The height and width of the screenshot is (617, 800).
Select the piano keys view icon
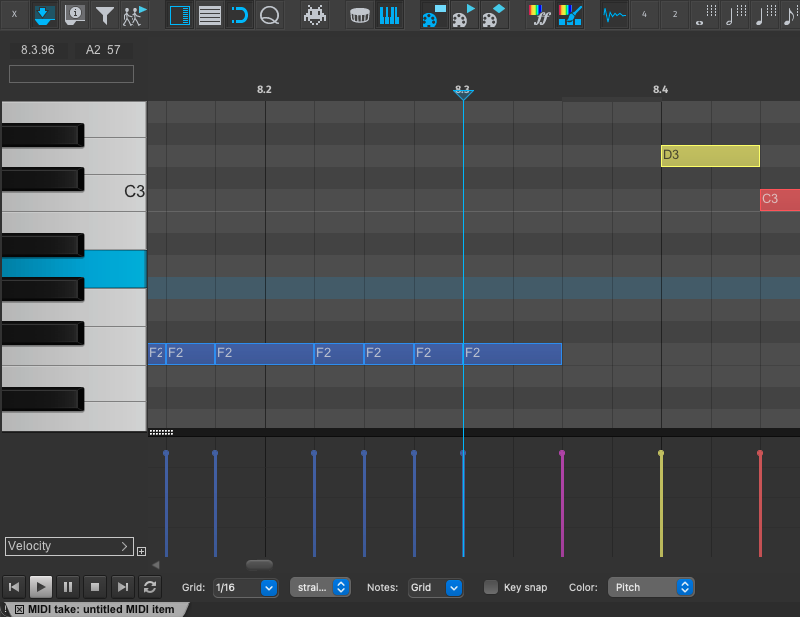[x=390, y=15]
